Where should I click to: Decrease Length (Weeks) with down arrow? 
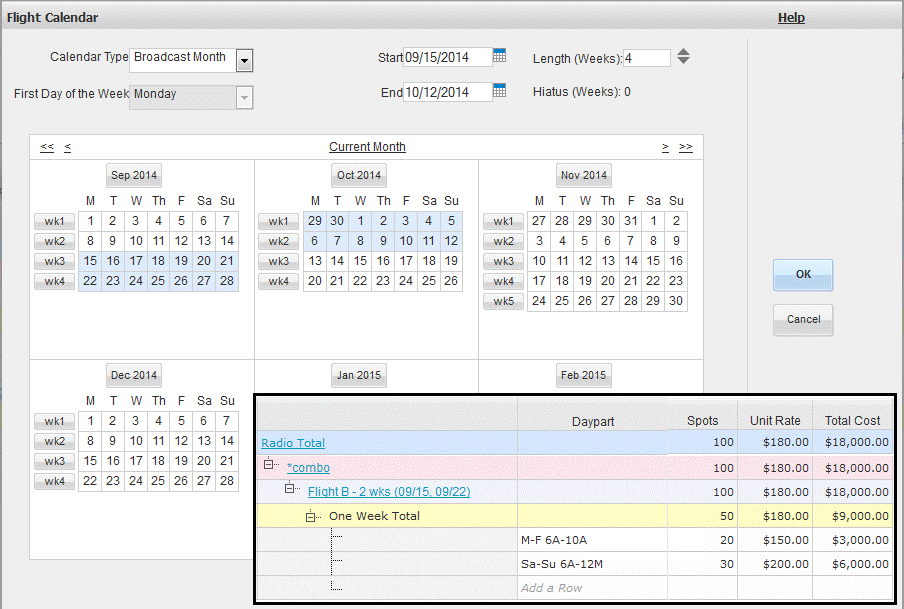tap(683, 61)
